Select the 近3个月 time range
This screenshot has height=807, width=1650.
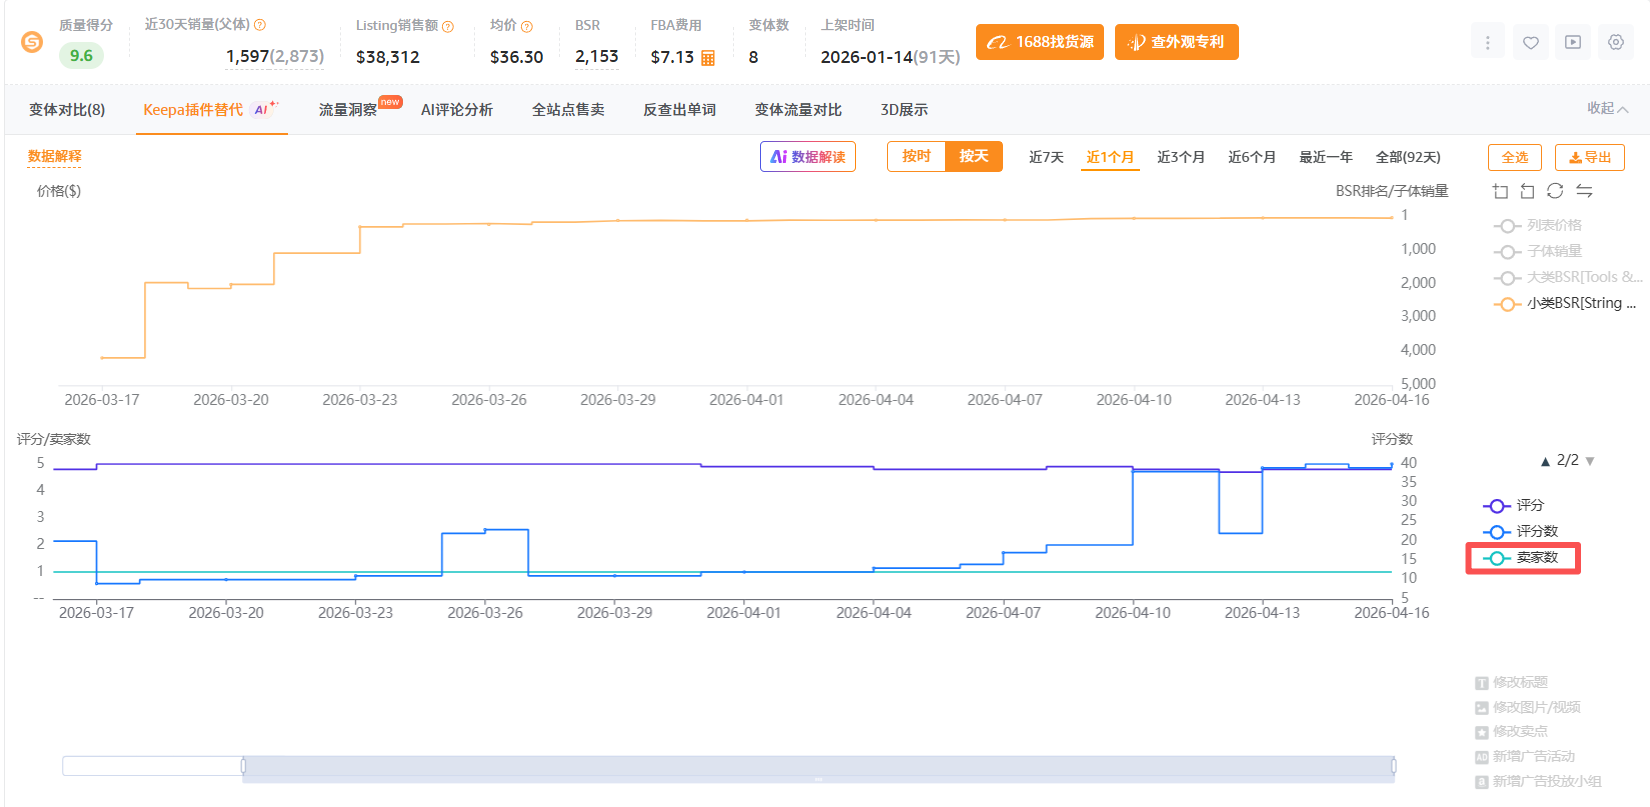[x=1180, y=157]
